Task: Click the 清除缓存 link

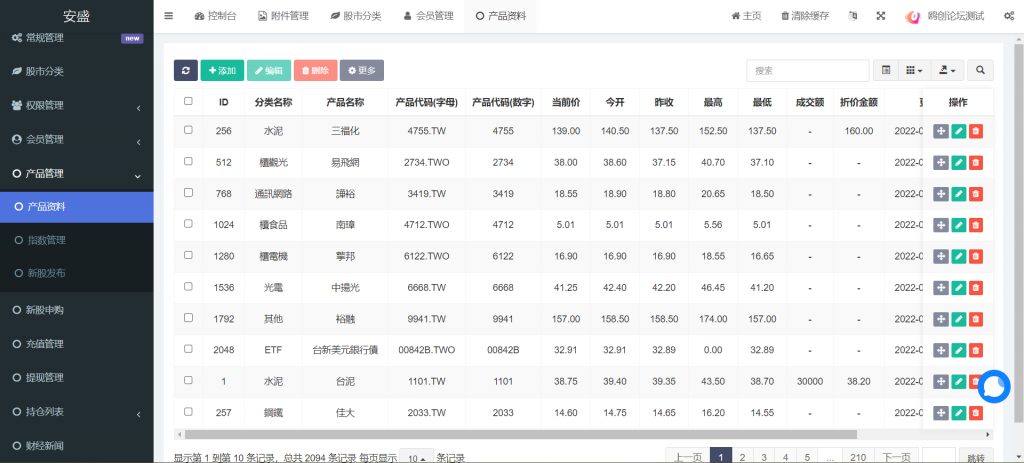Action: click(x=805, y=16)
